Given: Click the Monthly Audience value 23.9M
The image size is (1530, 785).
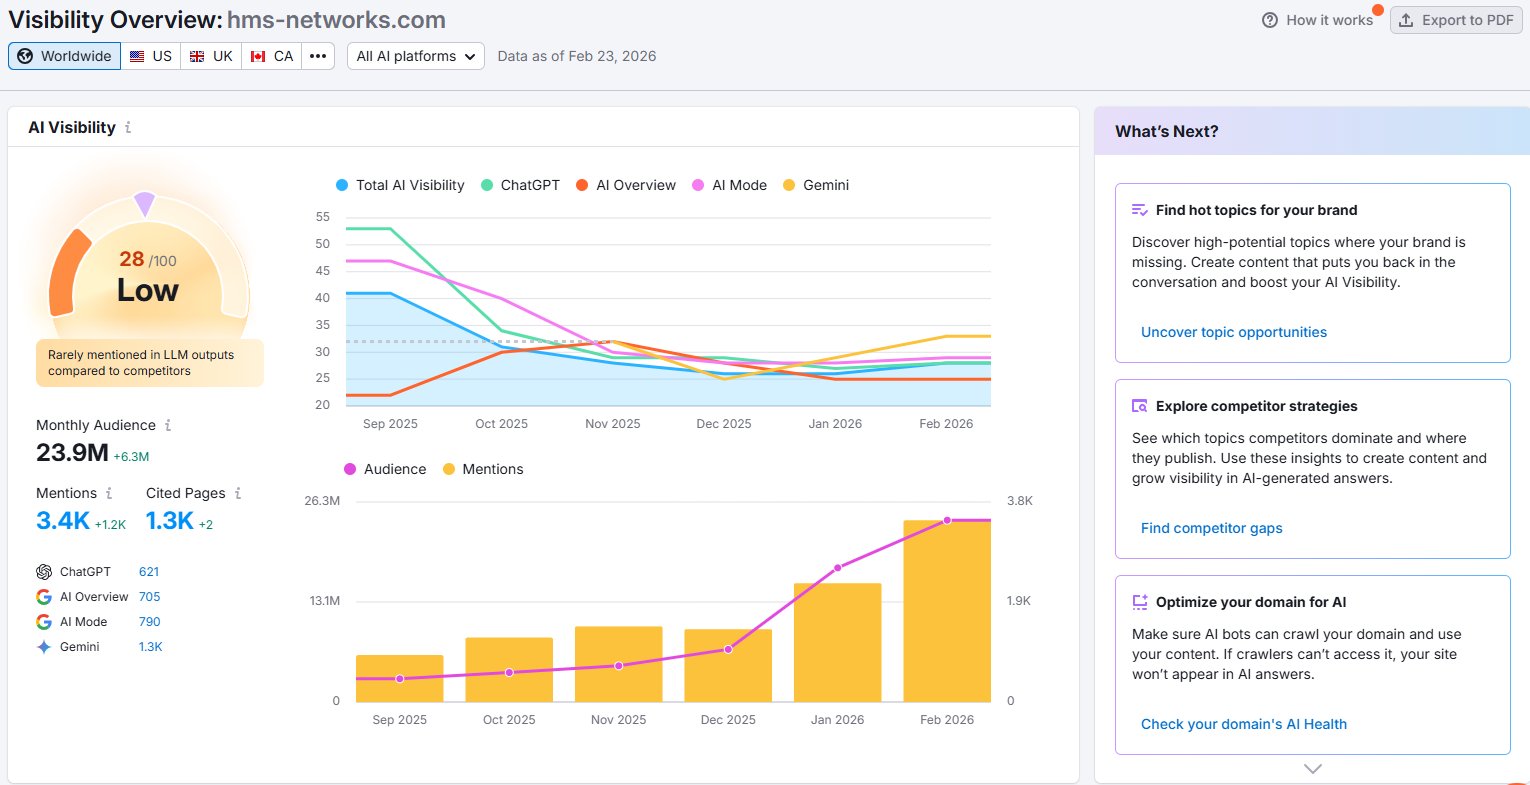Looking at the screenshot, I should click(72, 453).
